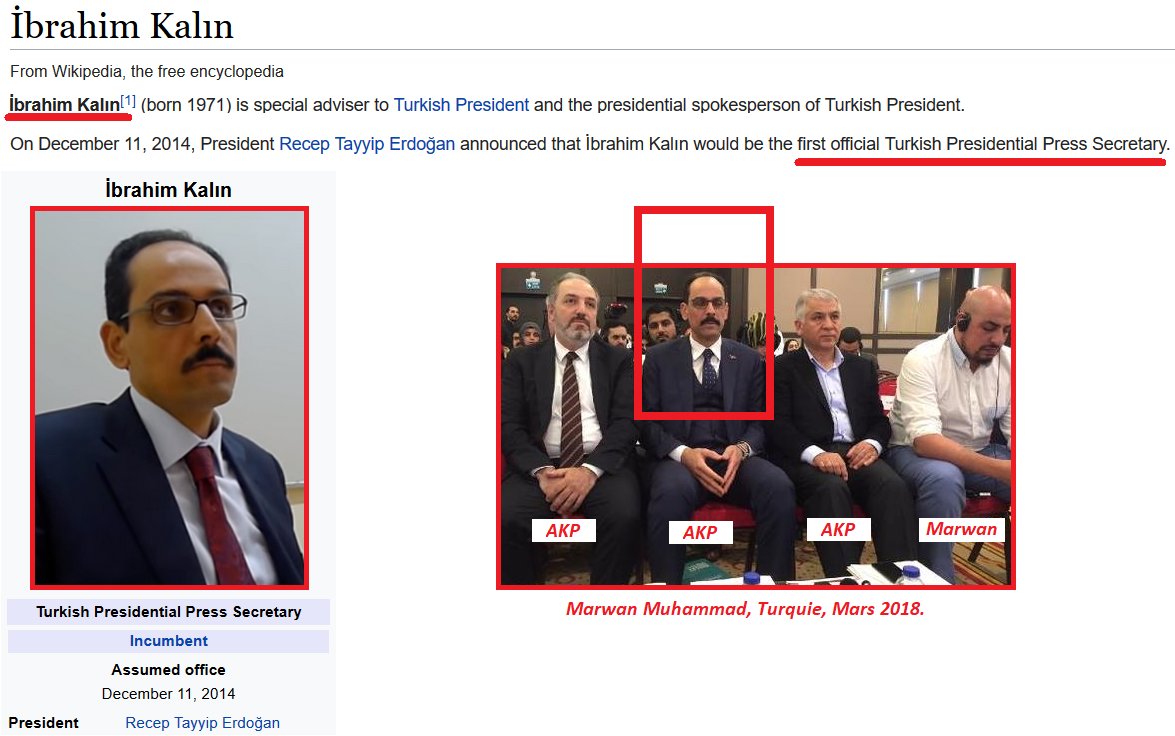The width and height of the screenshot is (1175, 736).
Task: Click the Assumed office label
Action: click(x=169, y=669)
